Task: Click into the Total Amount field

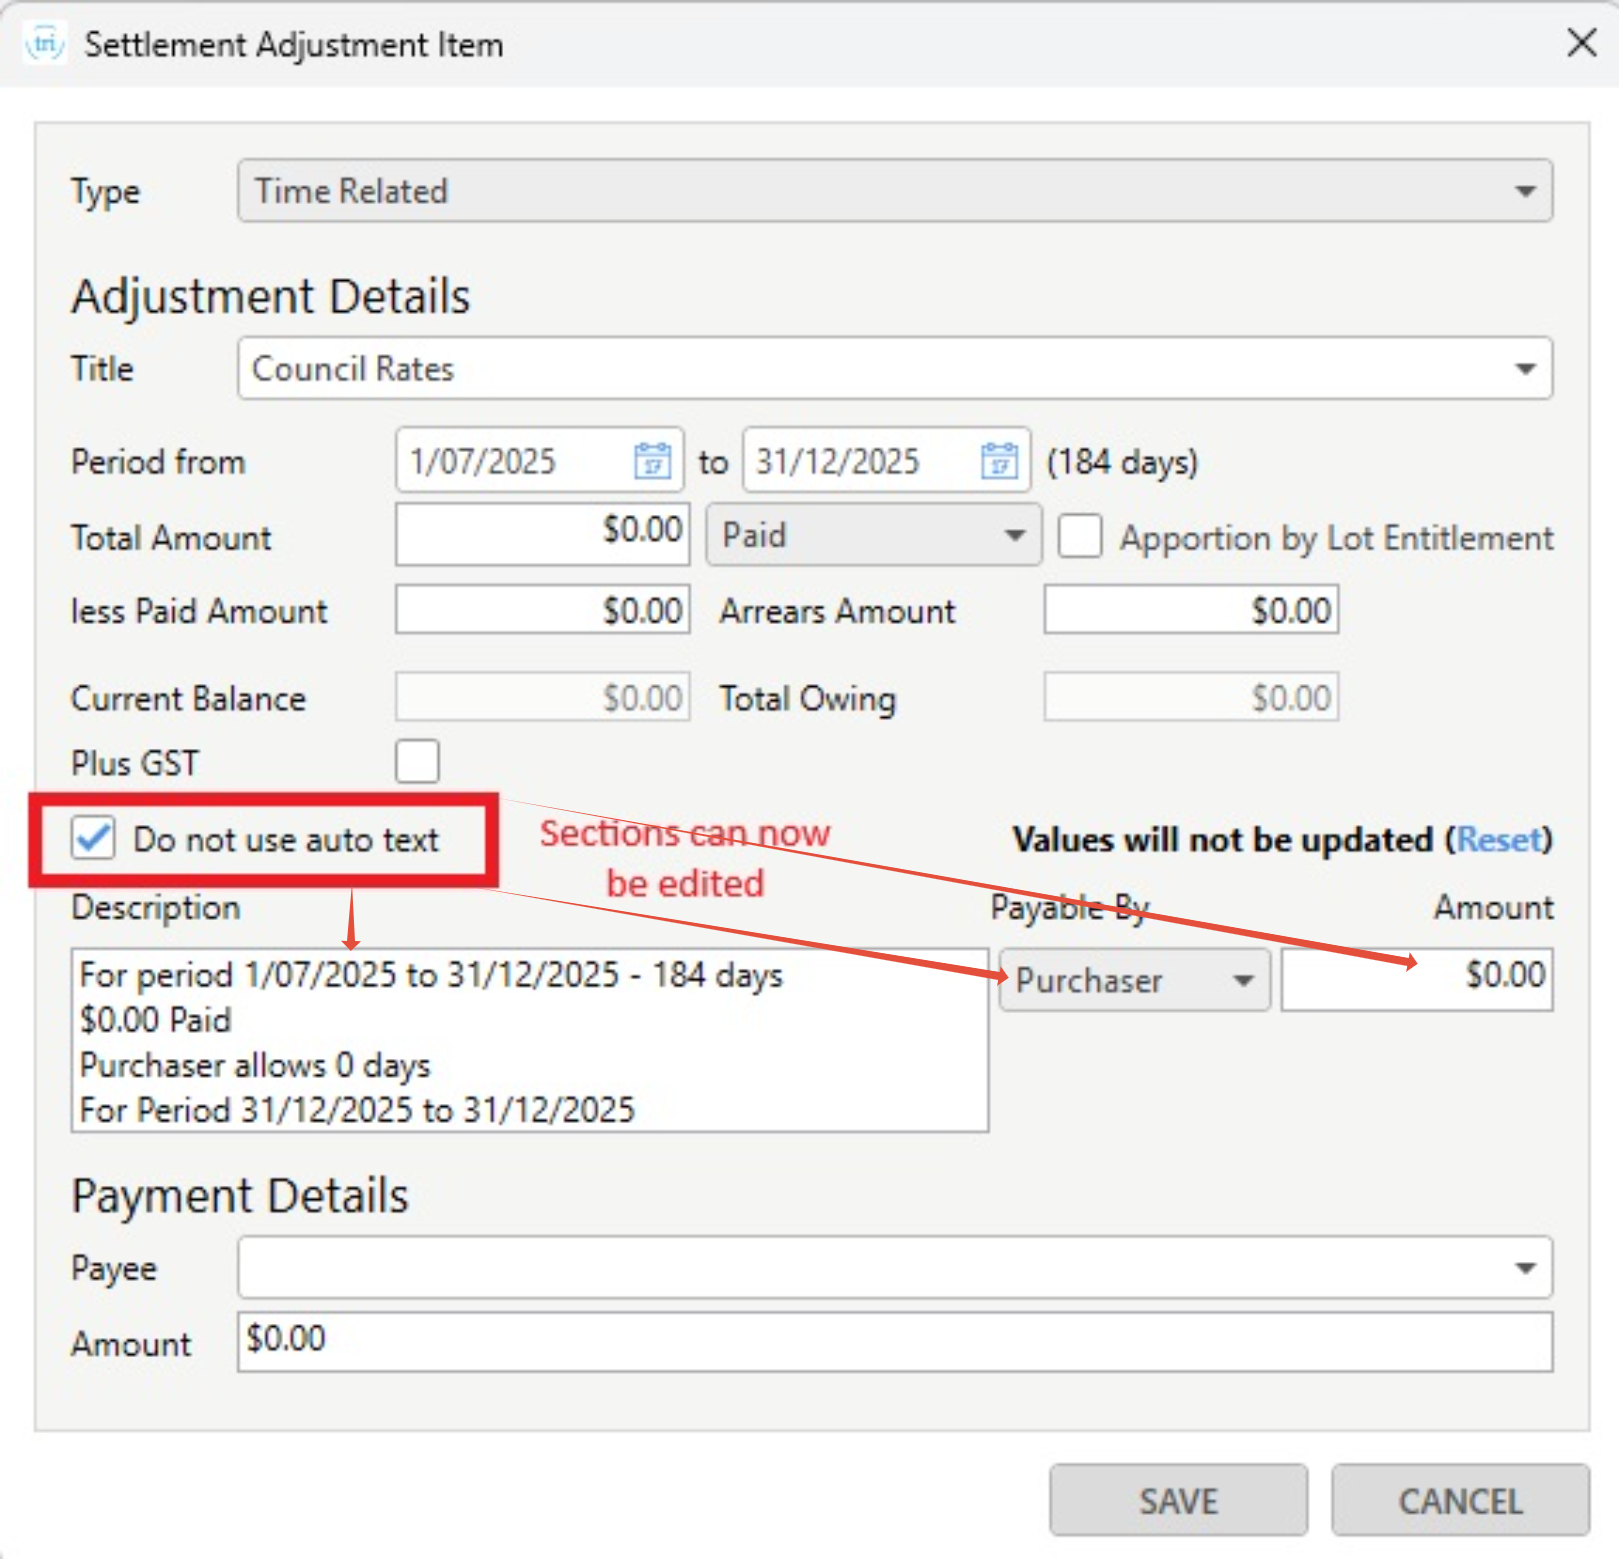Action: coord(542,533)
